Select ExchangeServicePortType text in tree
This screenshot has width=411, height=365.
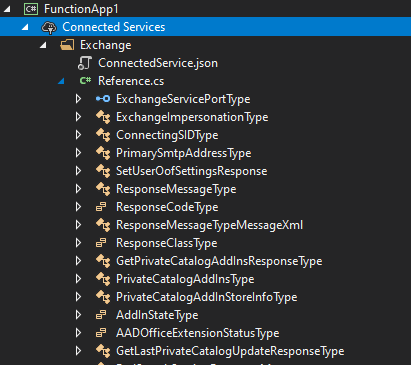pos(183,99)
